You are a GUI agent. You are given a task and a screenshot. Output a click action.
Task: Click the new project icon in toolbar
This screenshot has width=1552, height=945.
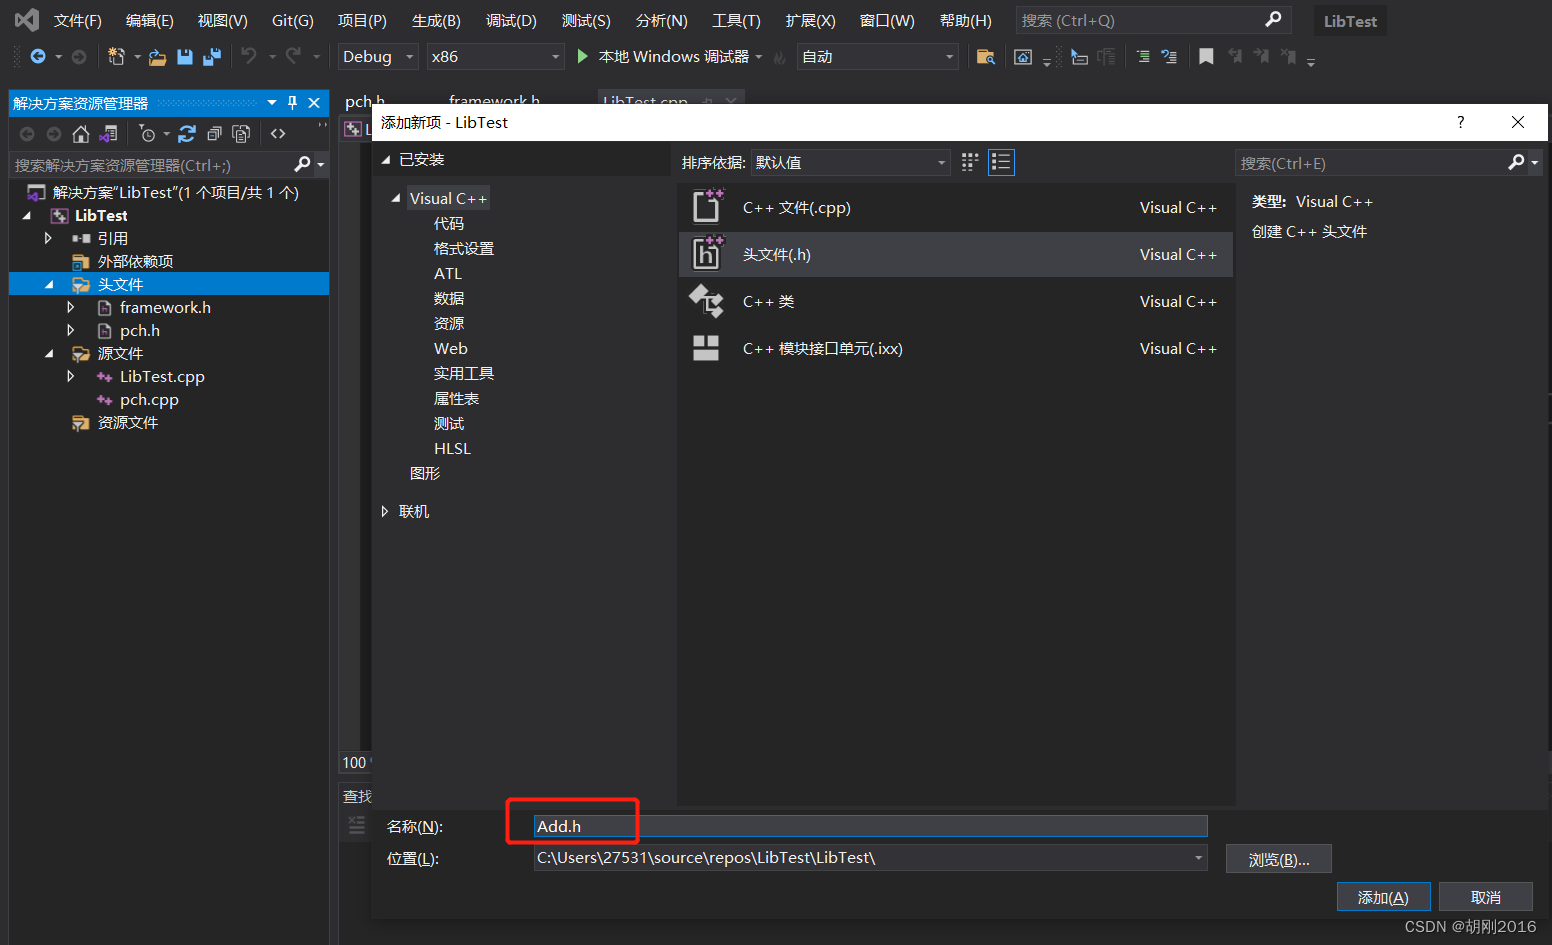coord(116,57)
